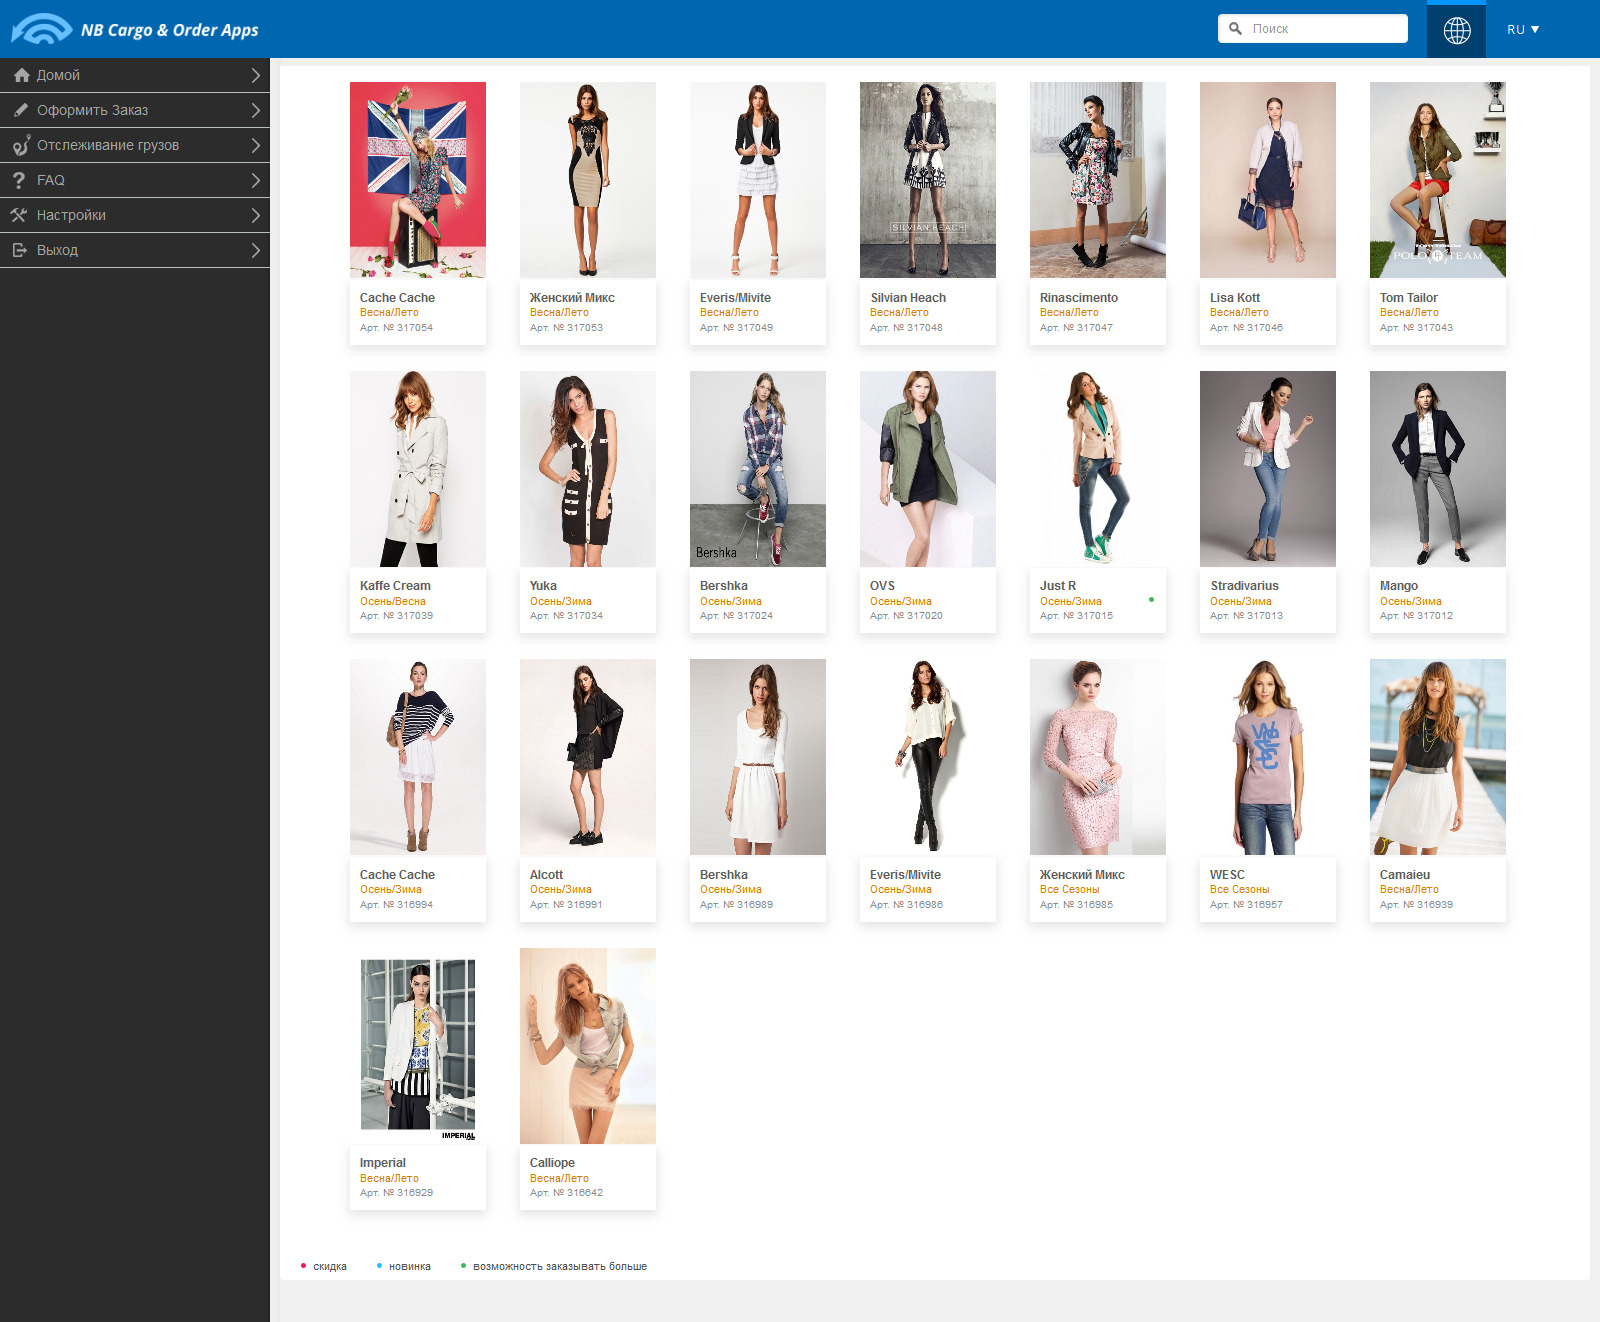Click the question mark FAQ icon
The image size is (1600, 1322).
(19, 180)
